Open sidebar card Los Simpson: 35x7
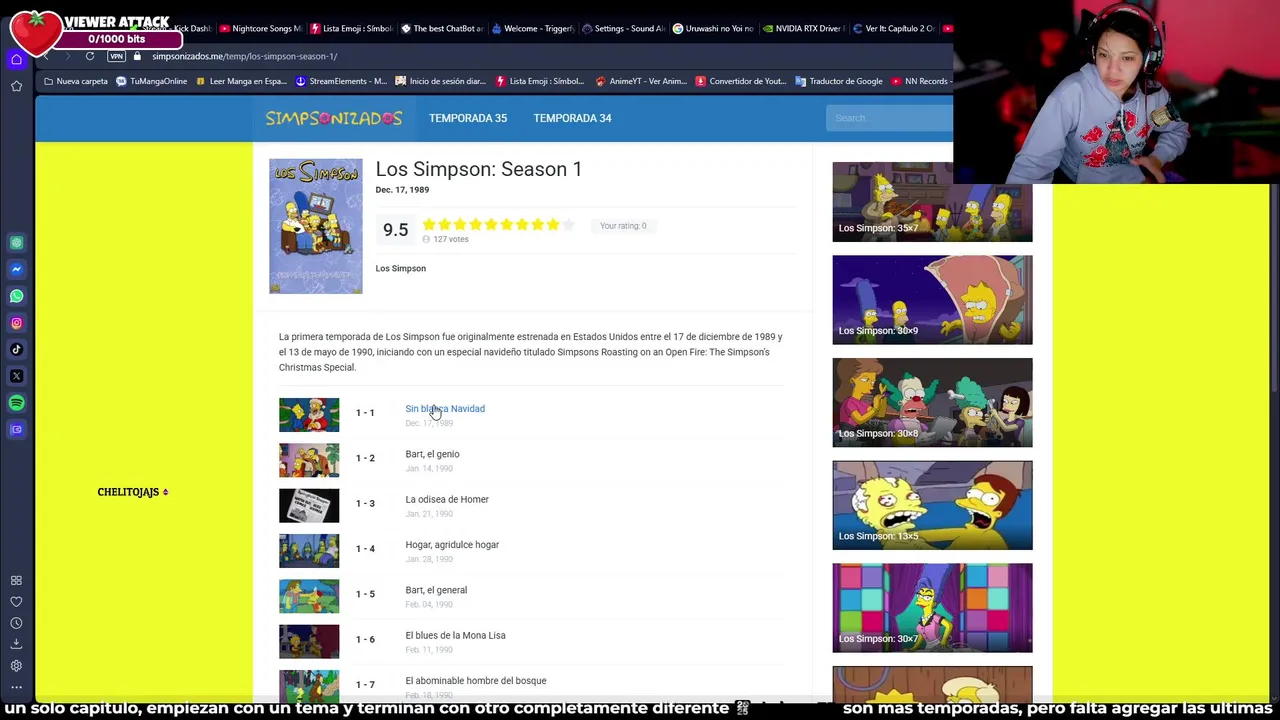Viewport: 1280px width, 720px height. (932, 202)
